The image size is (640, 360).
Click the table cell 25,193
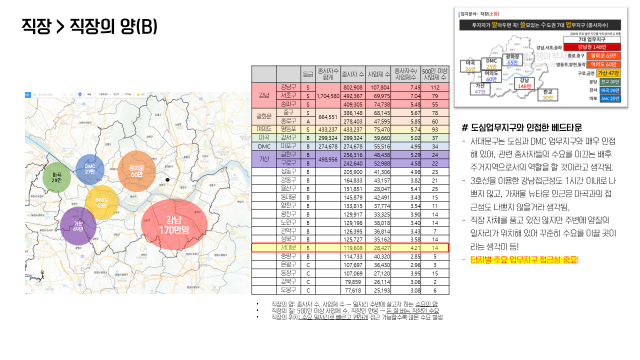[378, 290]
